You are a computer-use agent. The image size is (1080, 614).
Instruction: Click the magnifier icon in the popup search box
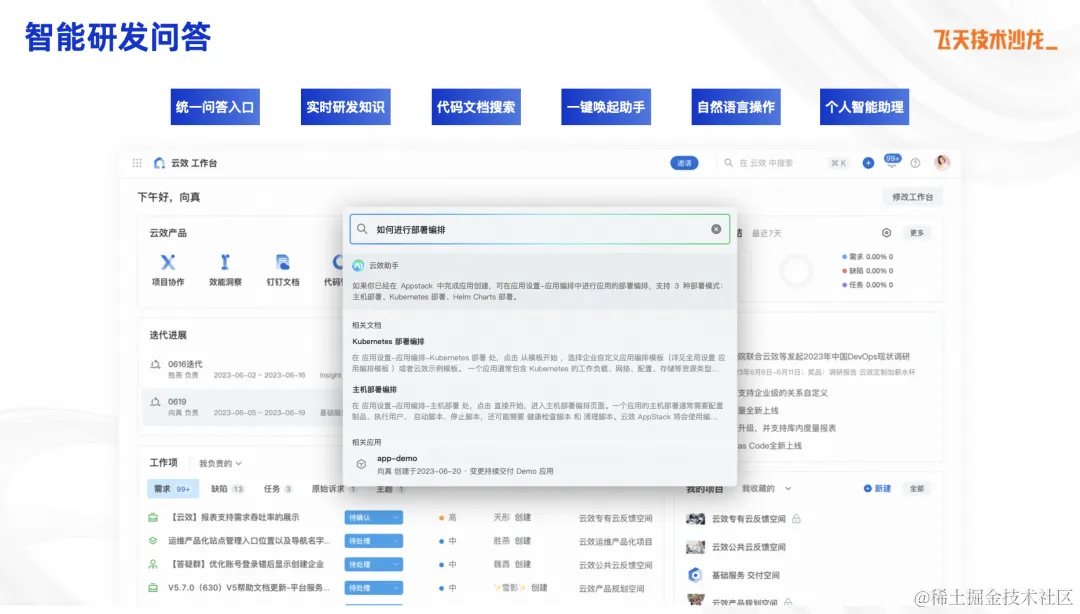(x=362, y=229)
